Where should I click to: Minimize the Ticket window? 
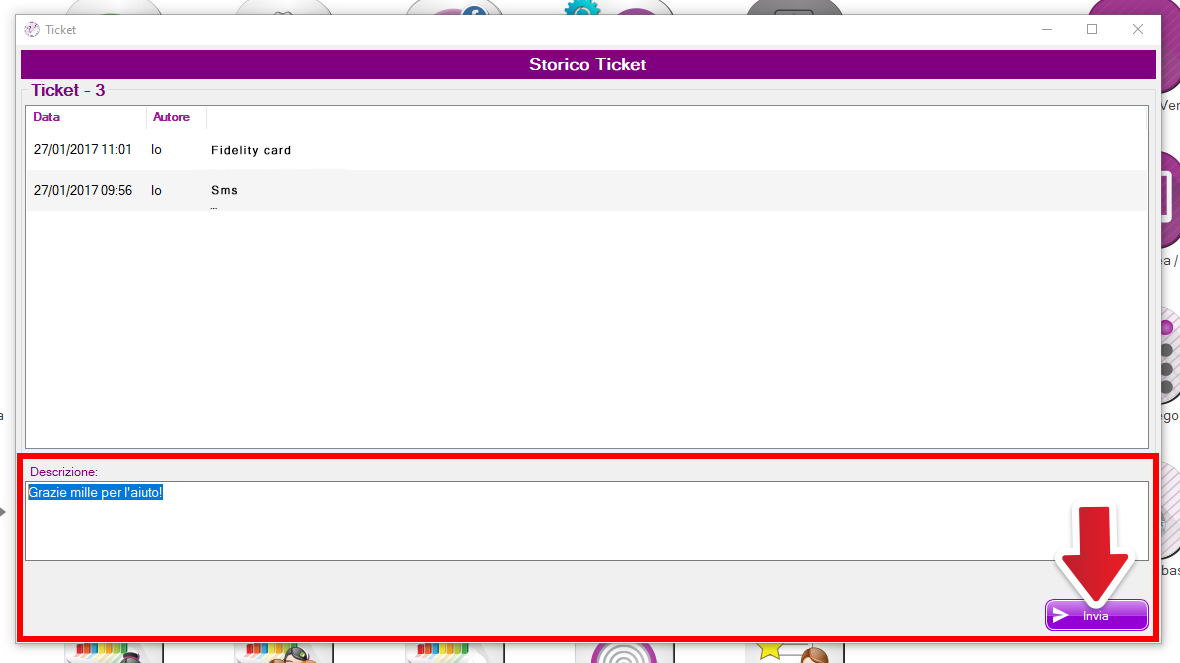[1047, 29]
